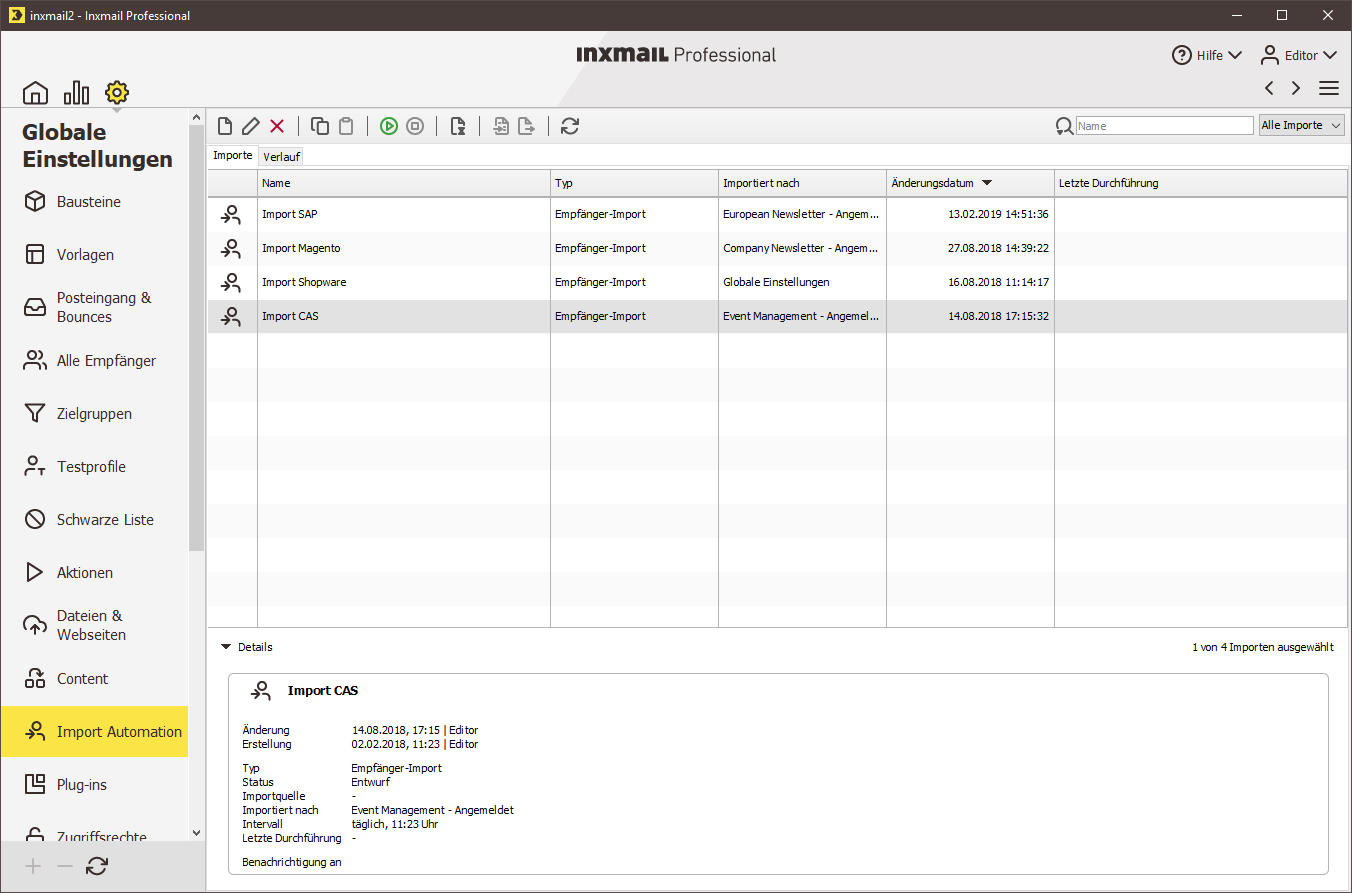Sort by Letzte Durchführung column header
Image resolution: width=1352 pixels, height=893 pixels.
(1200, 183)
